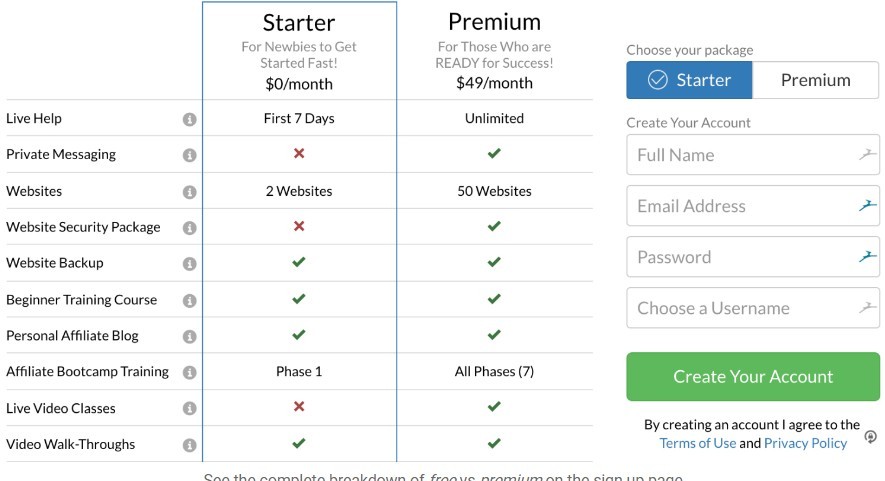Screen dimensions: 885x481
Task: Click Video Walk-Throughs info icon
Action: [x=190, y=445]
